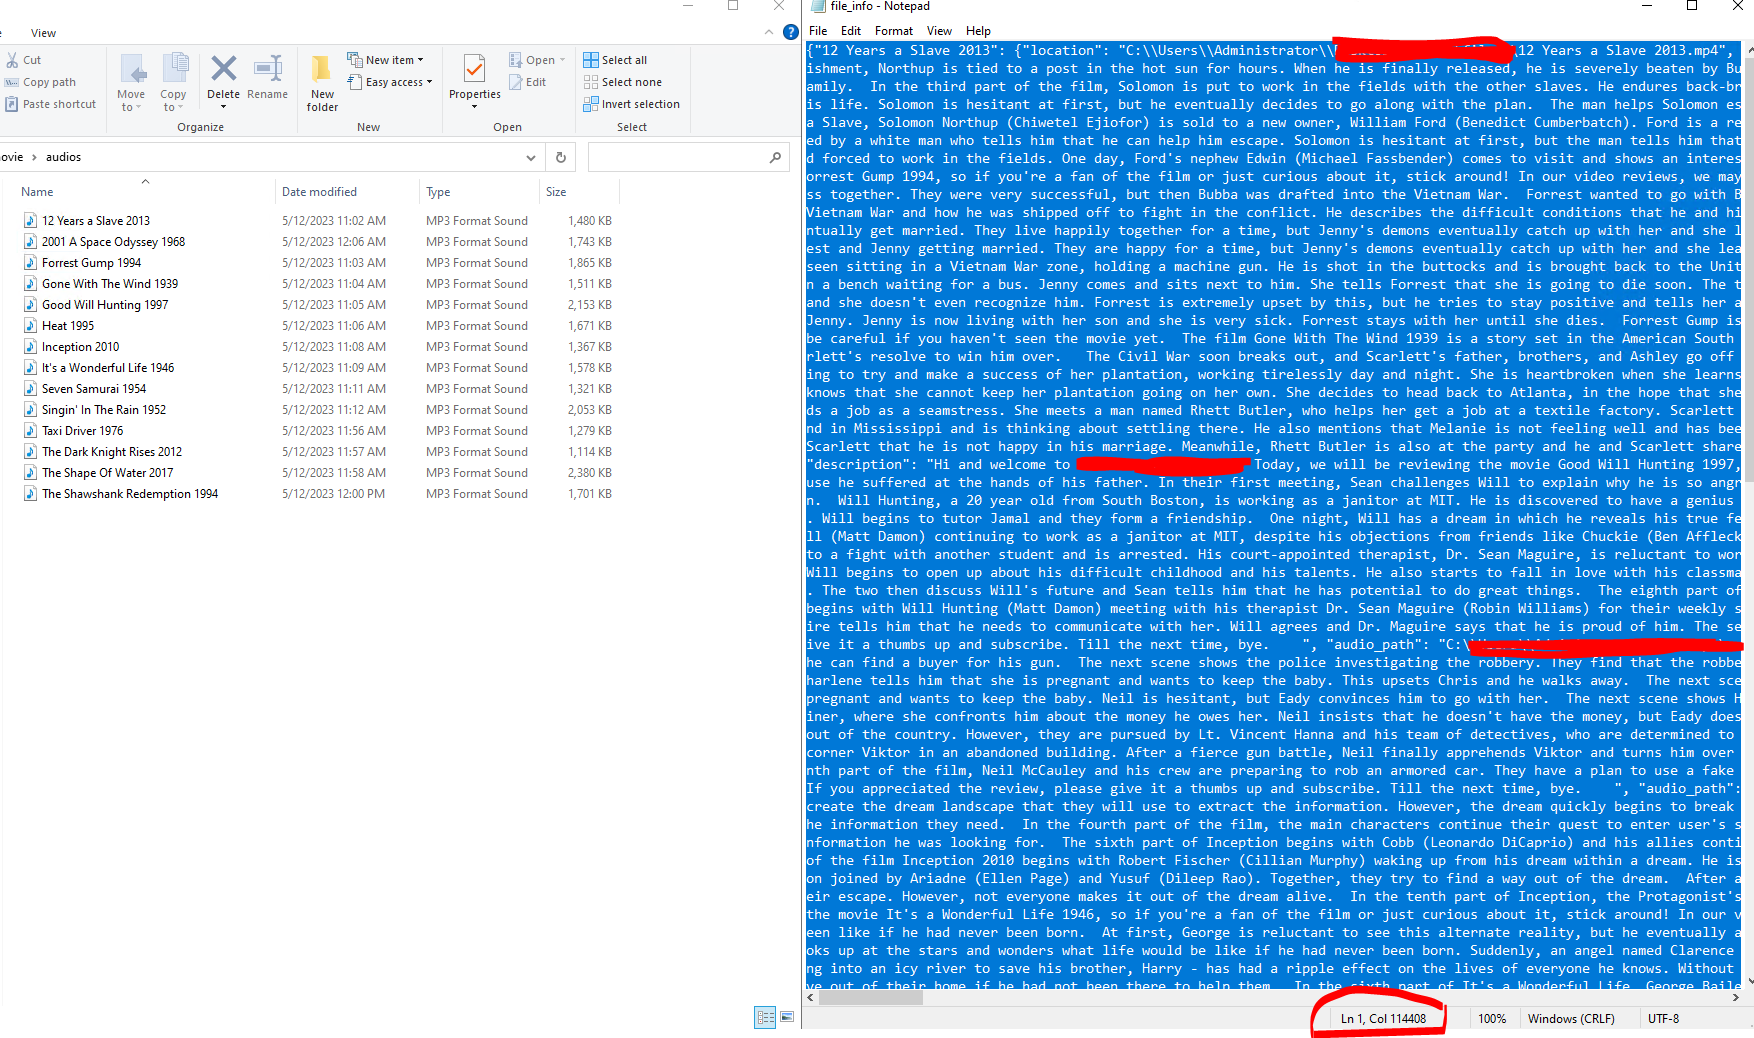Expand the New item dropdown arrow
1754x1038 pixels.
coord(421,60)
